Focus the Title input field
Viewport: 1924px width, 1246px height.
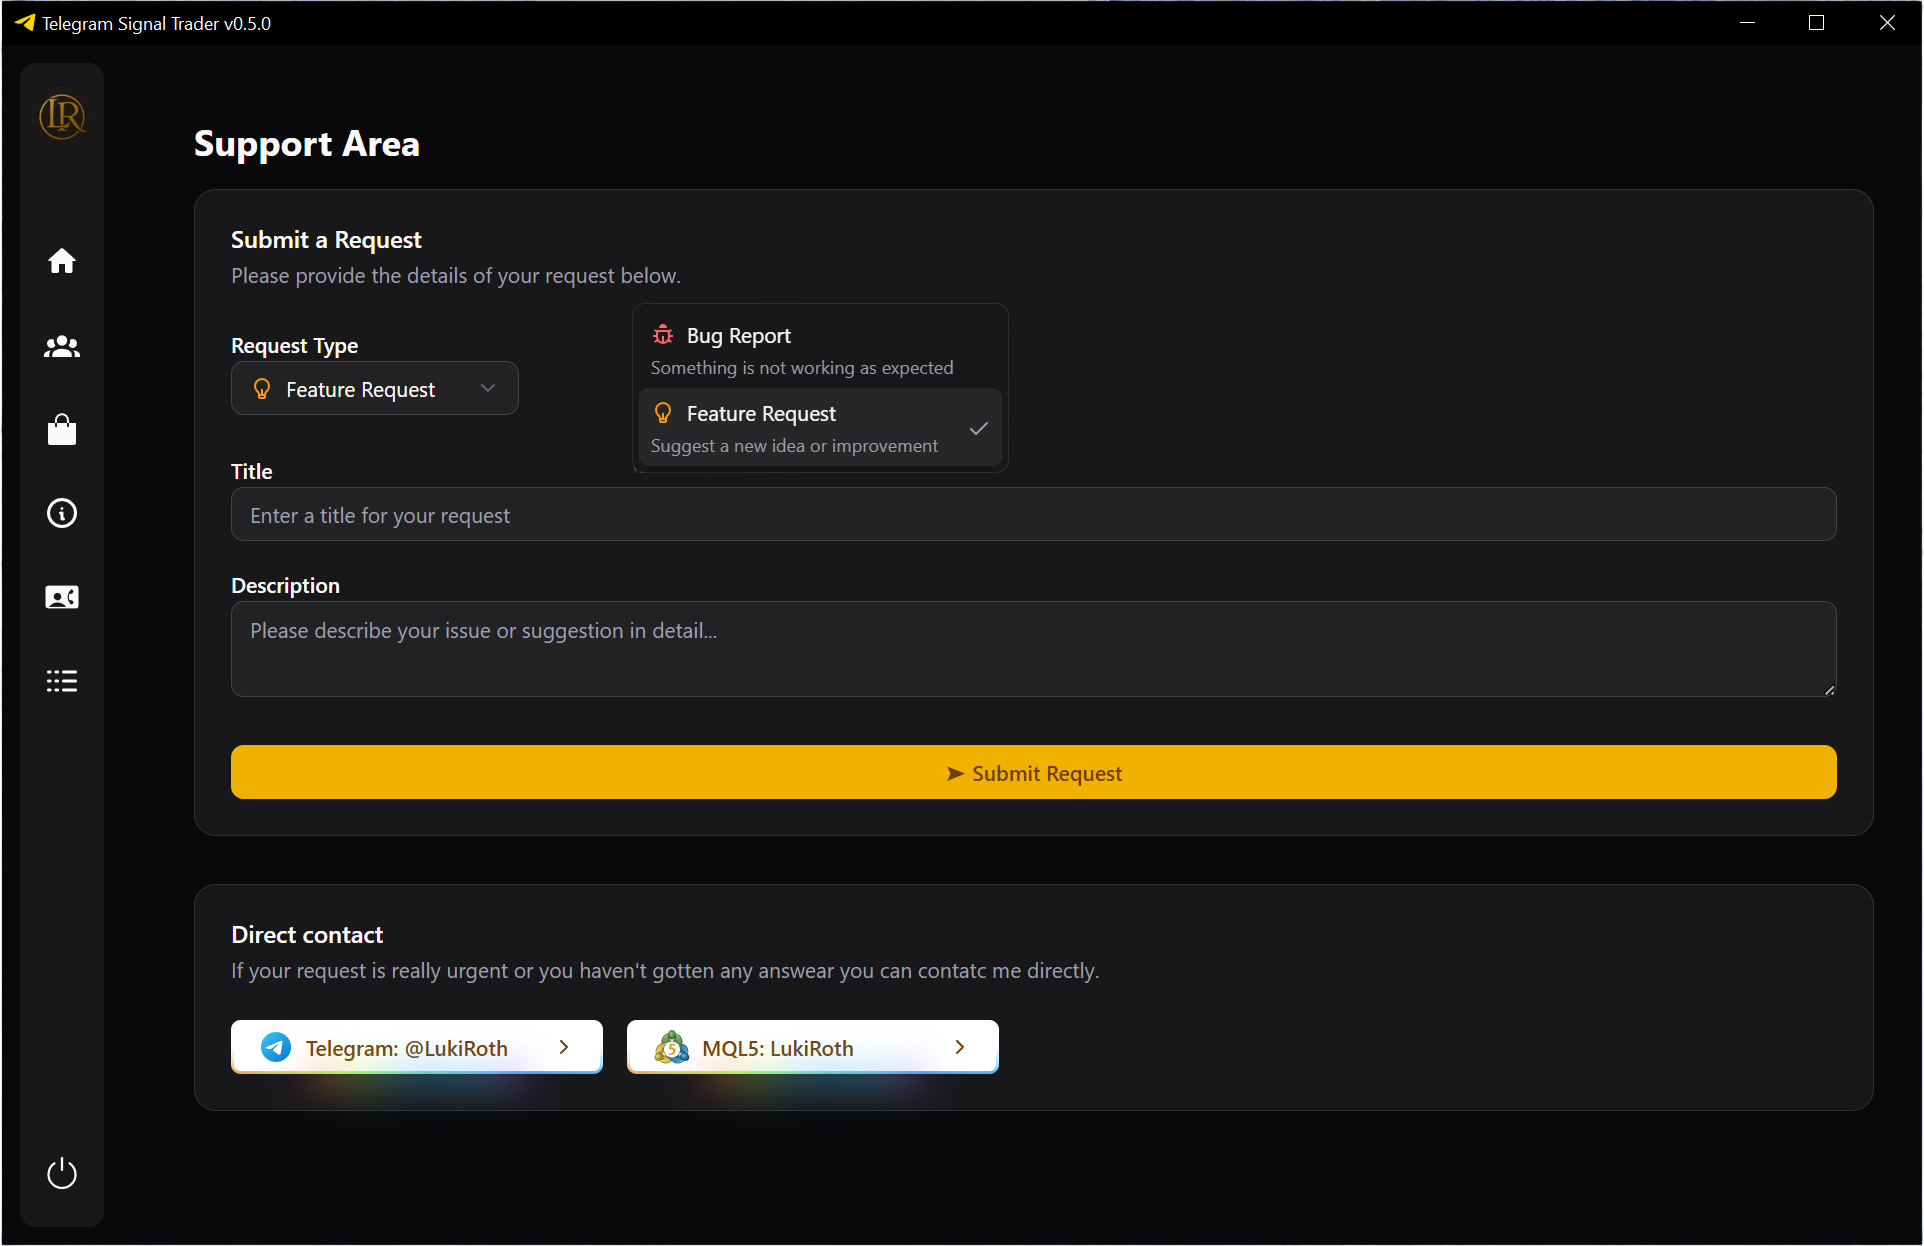(1033, 515)
